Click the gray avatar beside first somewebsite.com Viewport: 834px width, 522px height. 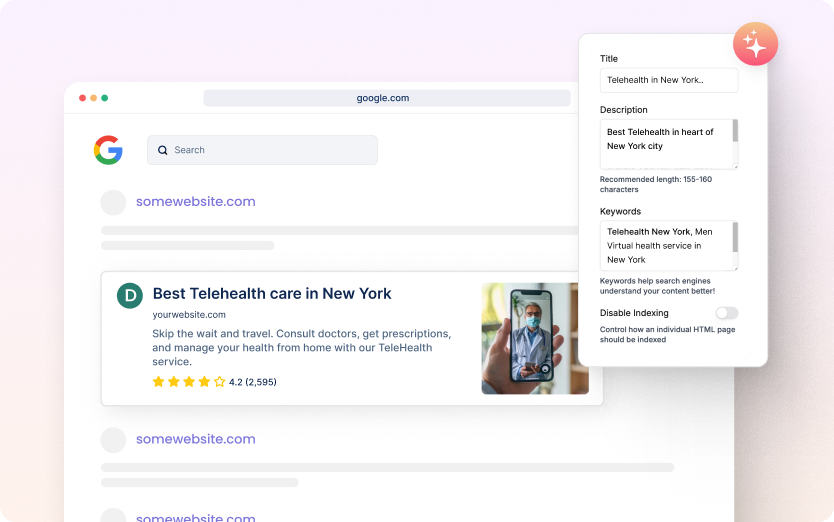[113, 202]
